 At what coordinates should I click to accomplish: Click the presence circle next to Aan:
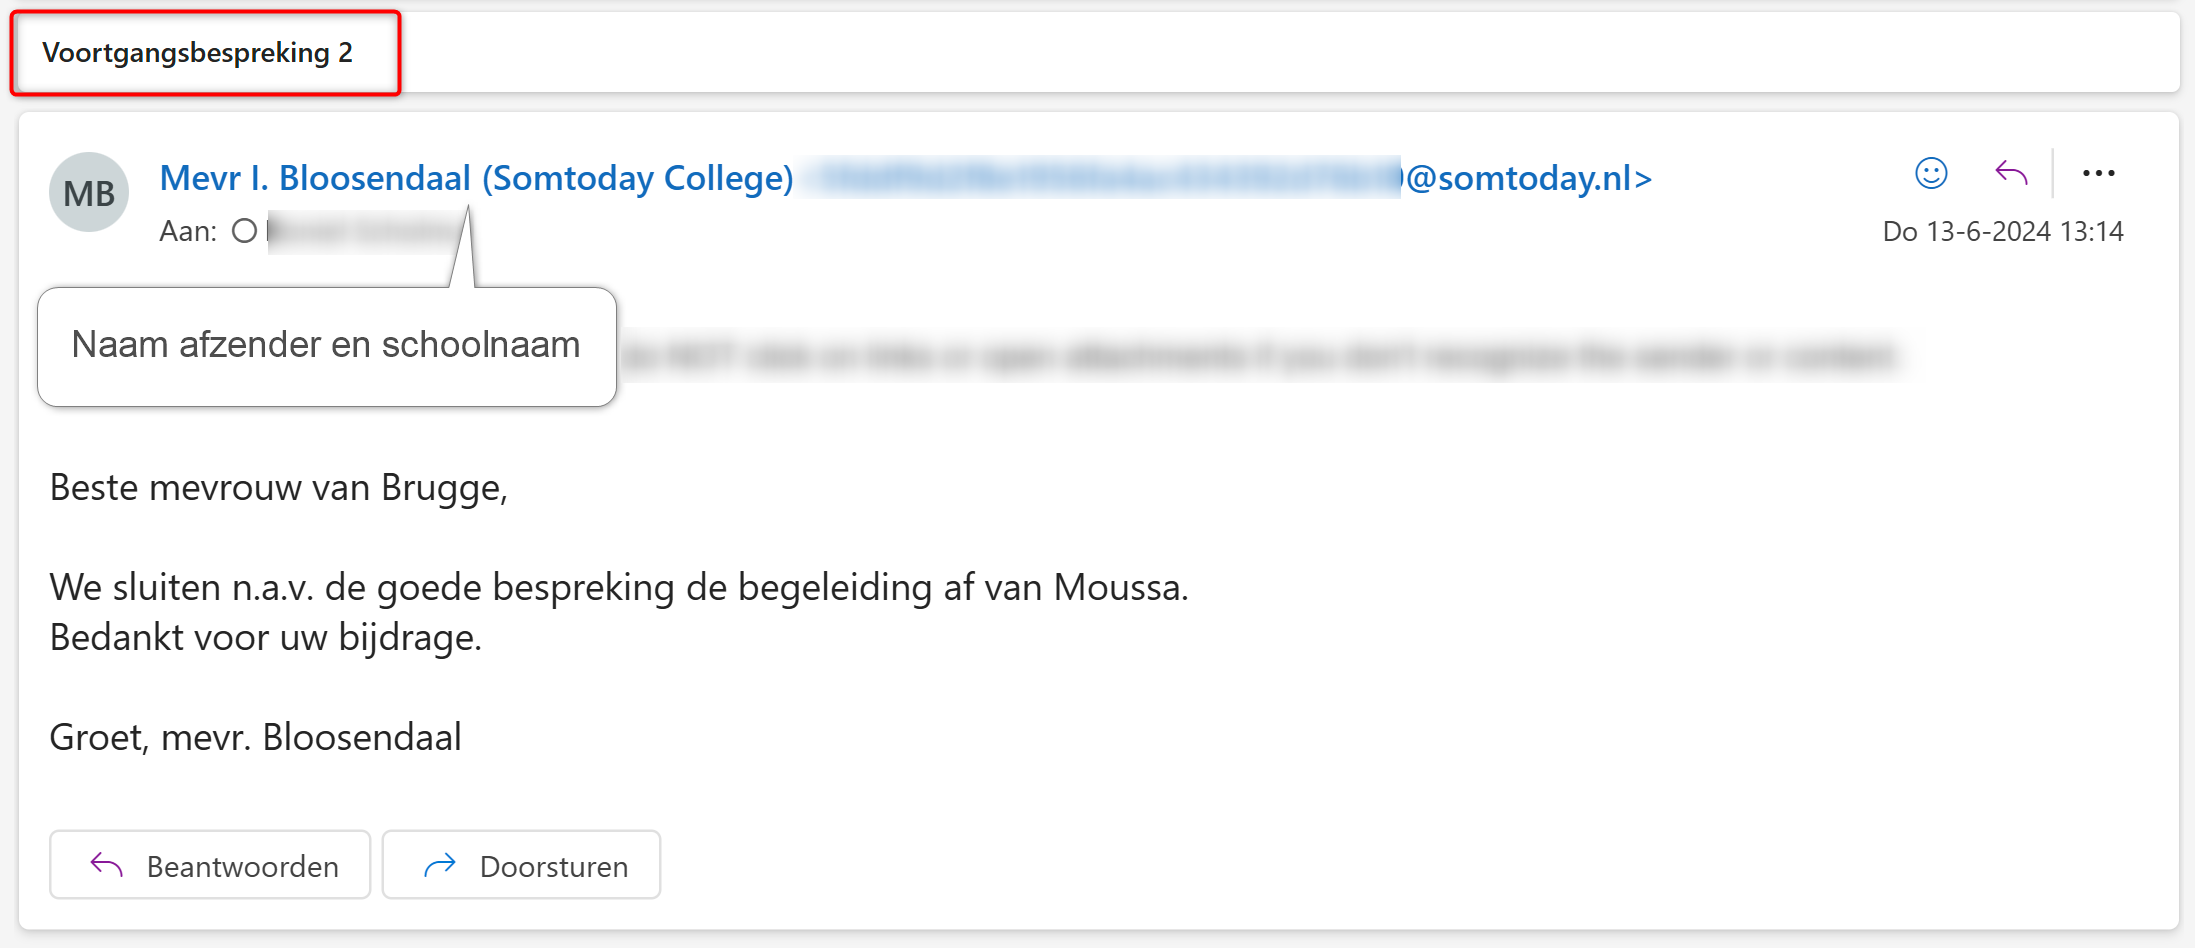click(x=244, y=231)
